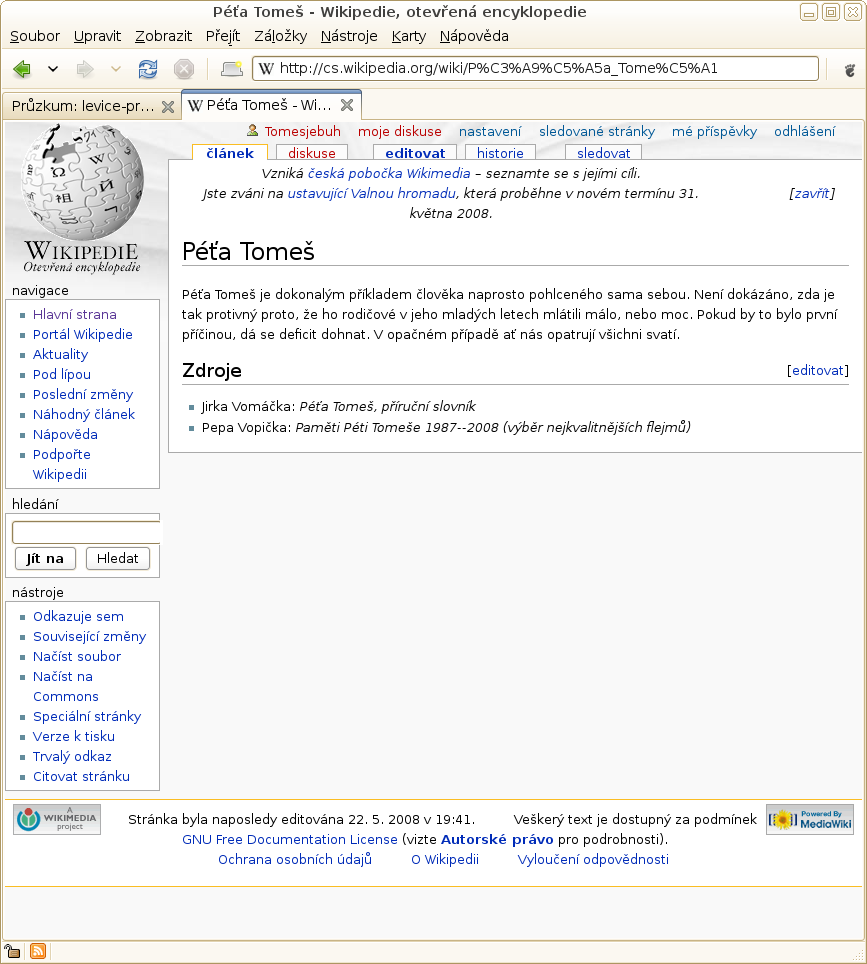Open the Soubor menu
The image size is (867, 964).
point(35,36)
